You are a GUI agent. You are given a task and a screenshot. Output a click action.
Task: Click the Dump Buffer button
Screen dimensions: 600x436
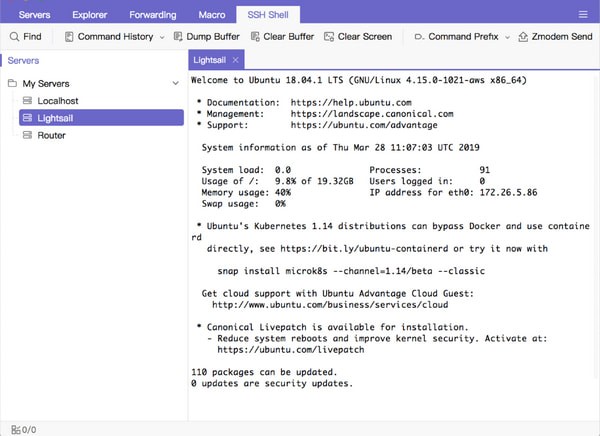[207, 36]
